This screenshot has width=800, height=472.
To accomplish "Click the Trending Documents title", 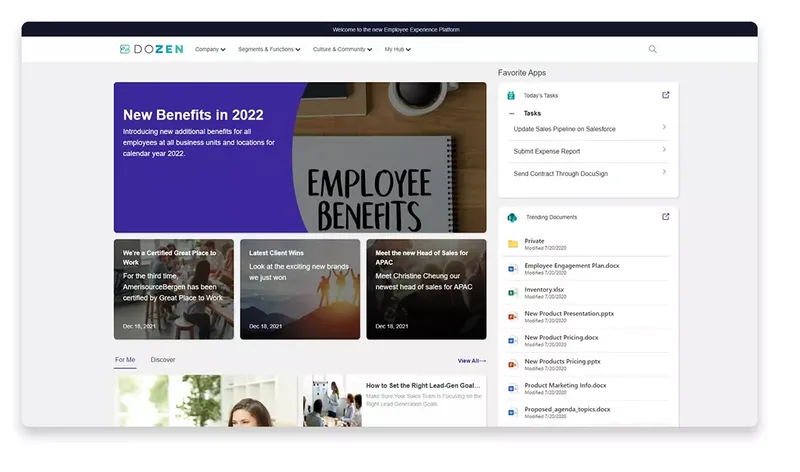I will [x=552, y=217].
